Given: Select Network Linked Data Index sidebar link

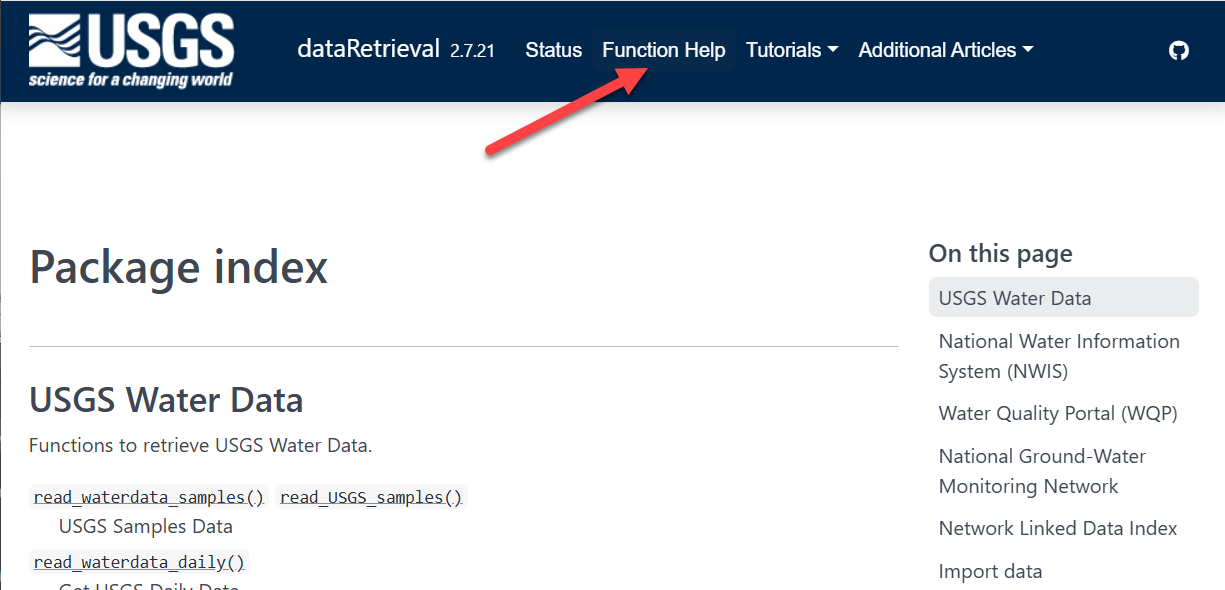Looking at the screenshot, I should (x=1057, y=528).
